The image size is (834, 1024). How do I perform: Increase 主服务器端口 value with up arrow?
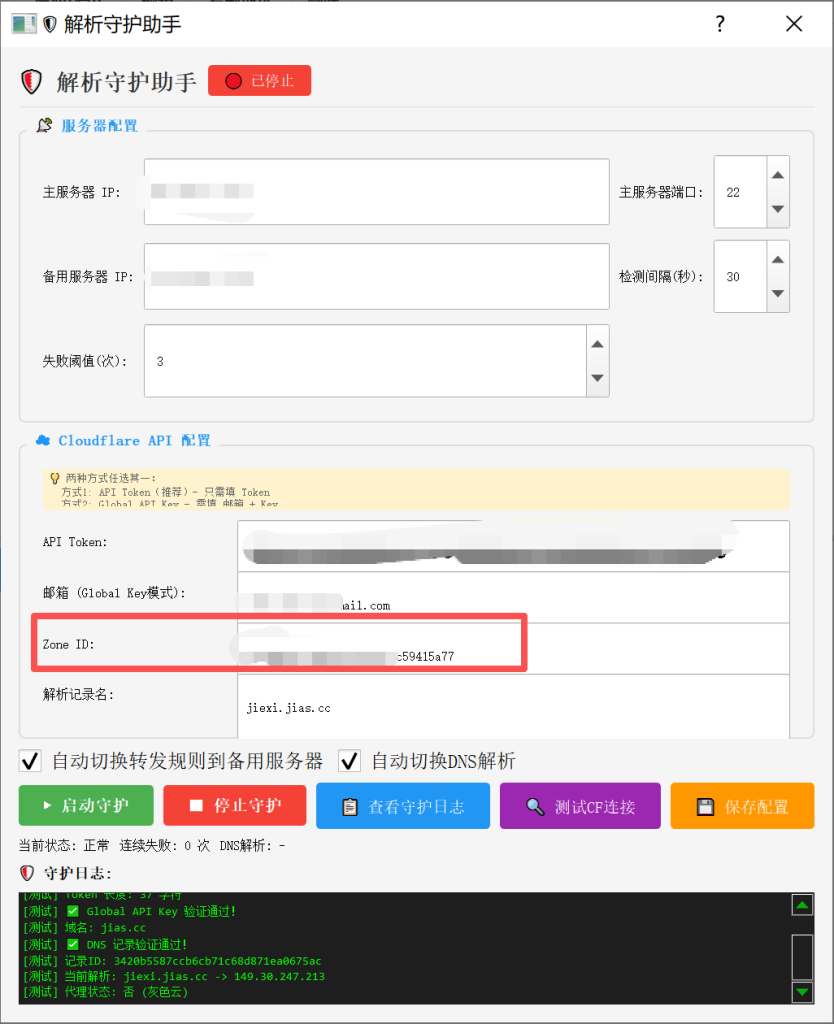(x=778, y=175)
